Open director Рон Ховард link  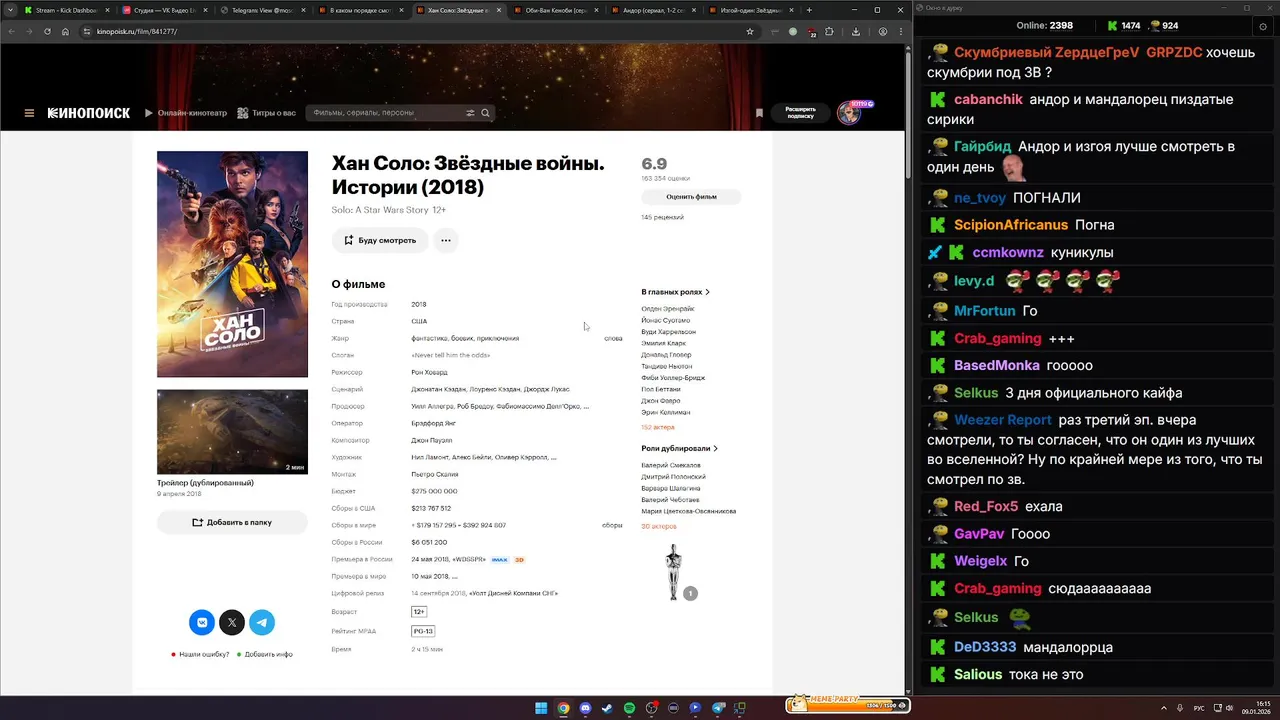430,372
